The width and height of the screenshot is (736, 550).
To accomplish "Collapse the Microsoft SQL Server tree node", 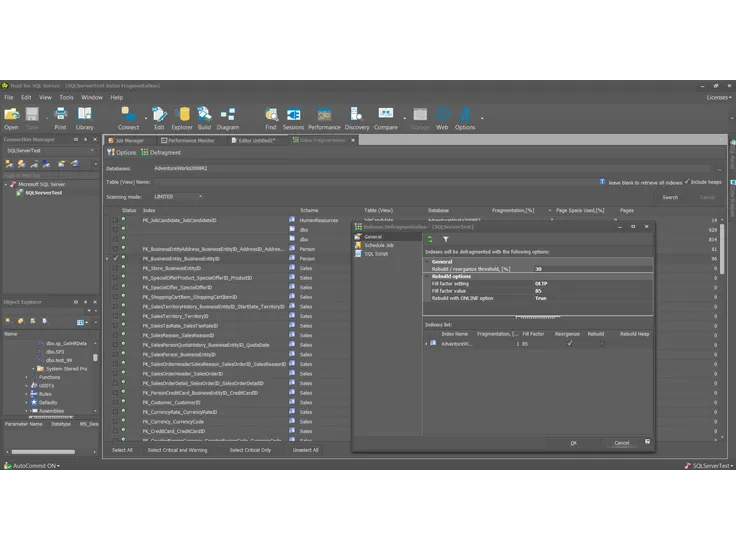I will tap(6, 184).
